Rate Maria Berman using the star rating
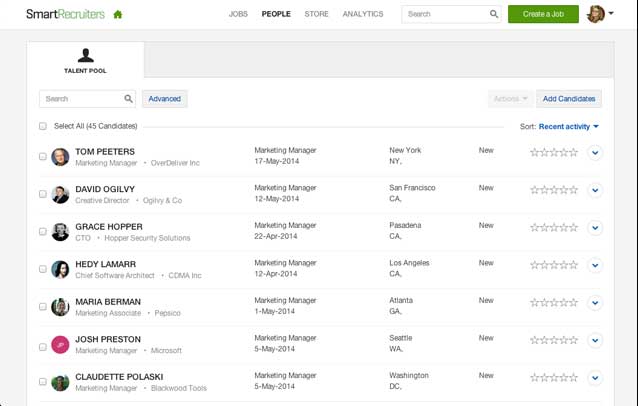The image size is (638, 406). click(x=554, y=303)
